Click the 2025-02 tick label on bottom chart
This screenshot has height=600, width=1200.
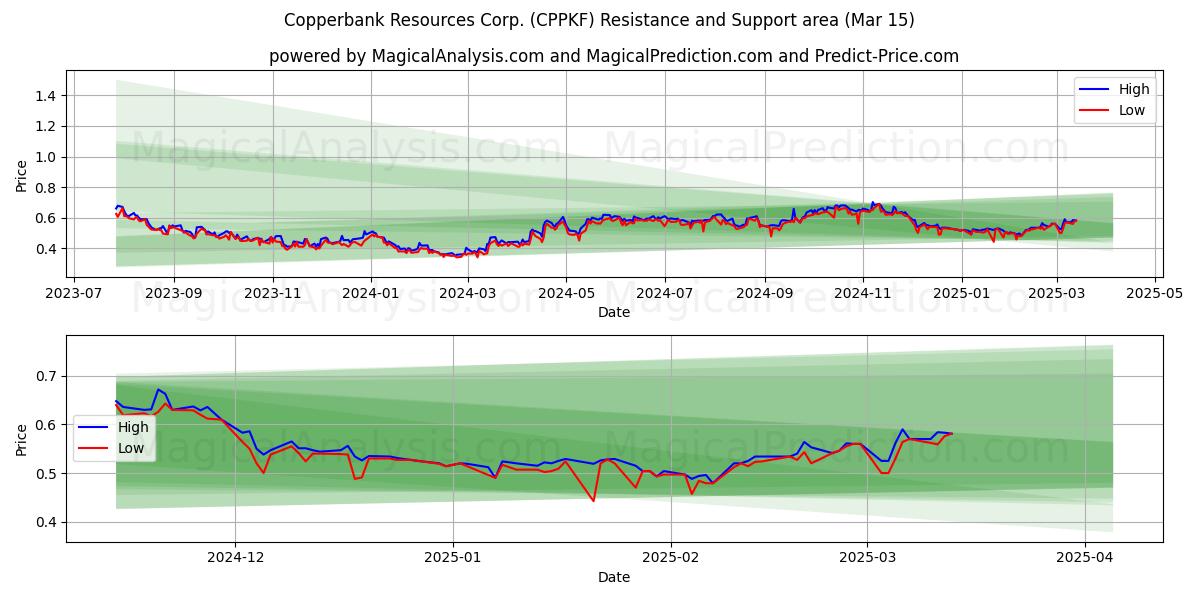(x=670, y=560)
